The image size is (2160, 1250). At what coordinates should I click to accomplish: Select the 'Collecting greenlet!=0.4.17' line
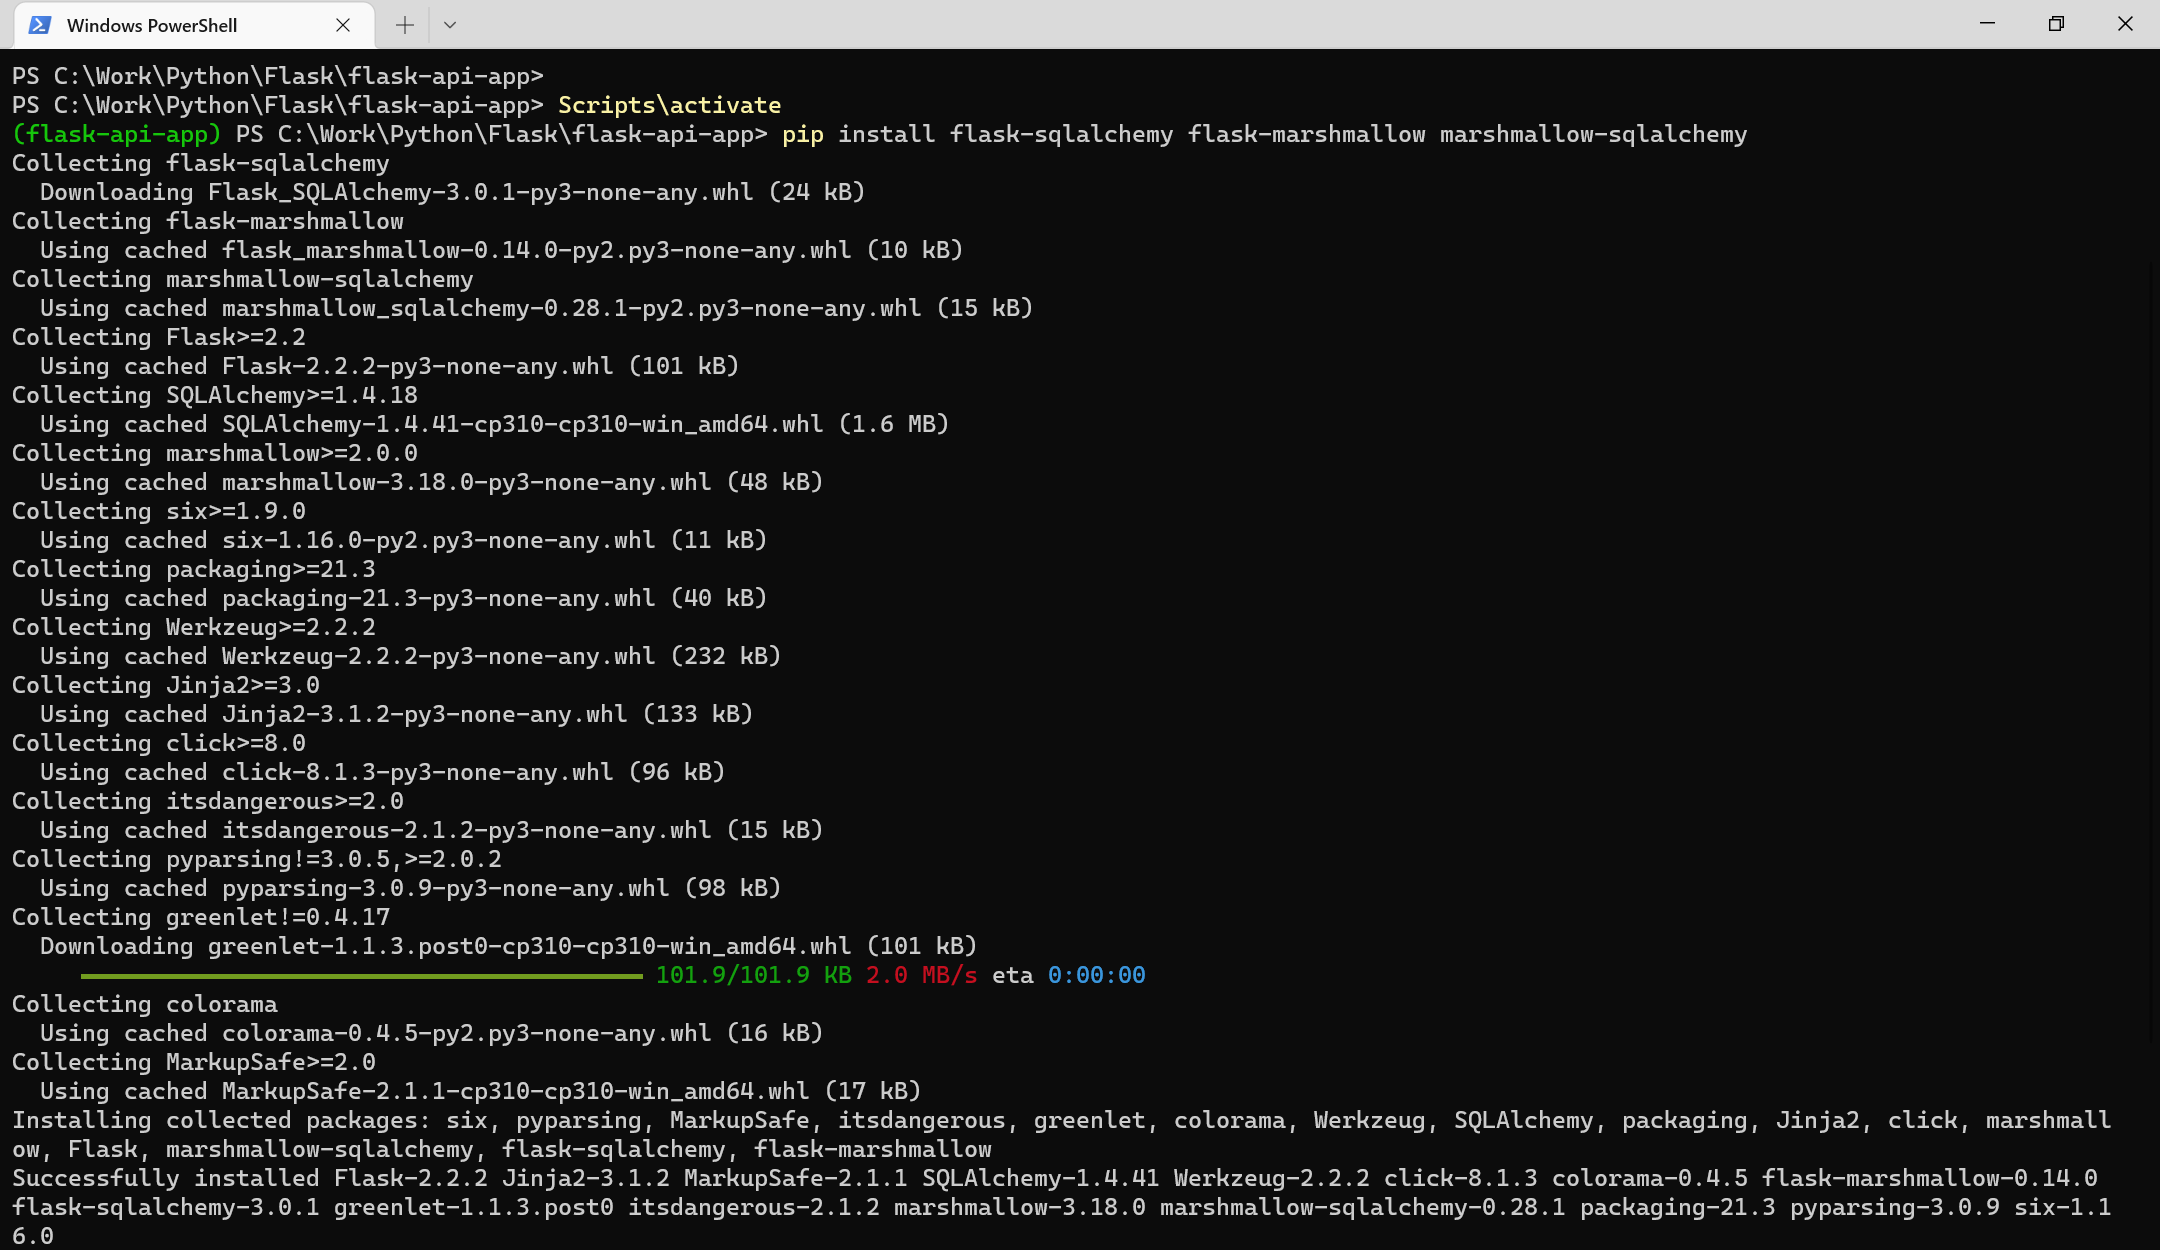[x=201, y=917]
